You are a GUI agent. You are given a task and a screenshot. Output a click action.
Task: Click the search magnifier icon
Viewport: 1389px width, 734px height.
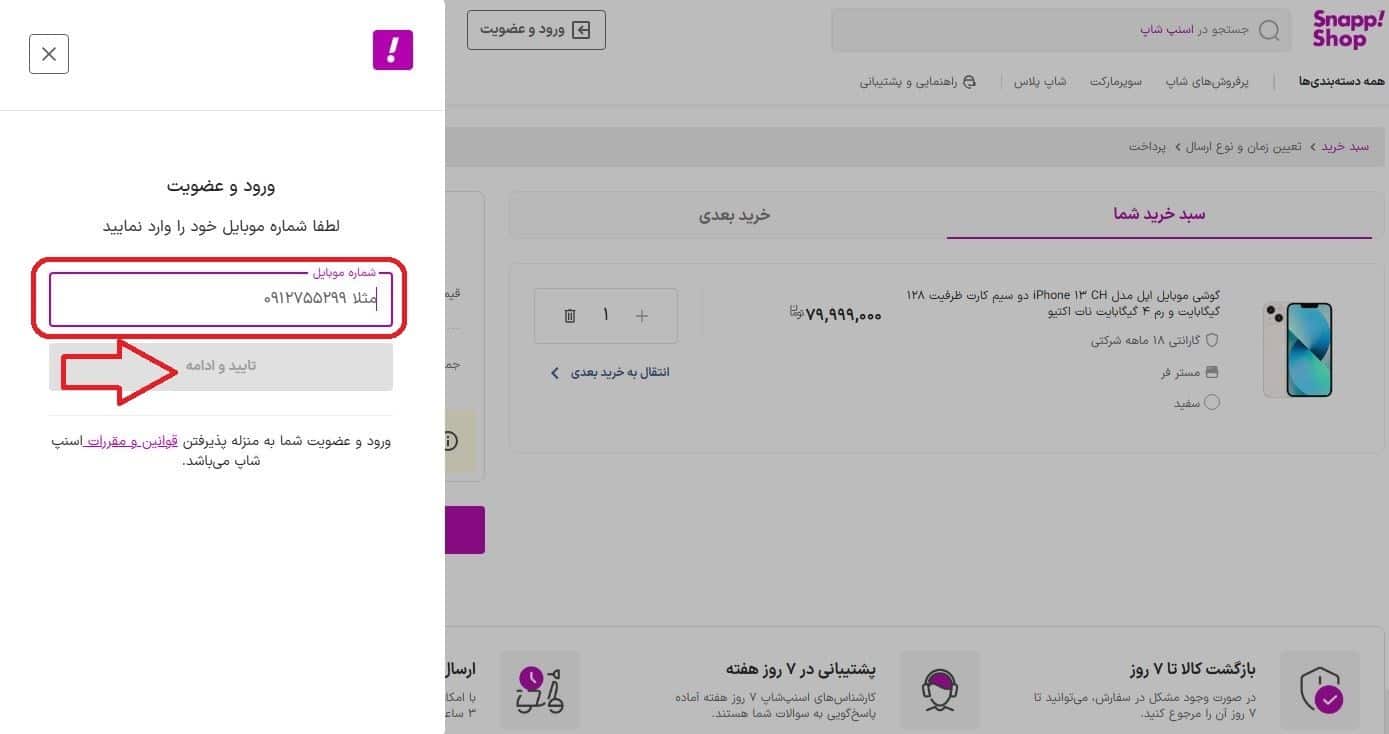pyautogui.click(x=1268, y=30)
